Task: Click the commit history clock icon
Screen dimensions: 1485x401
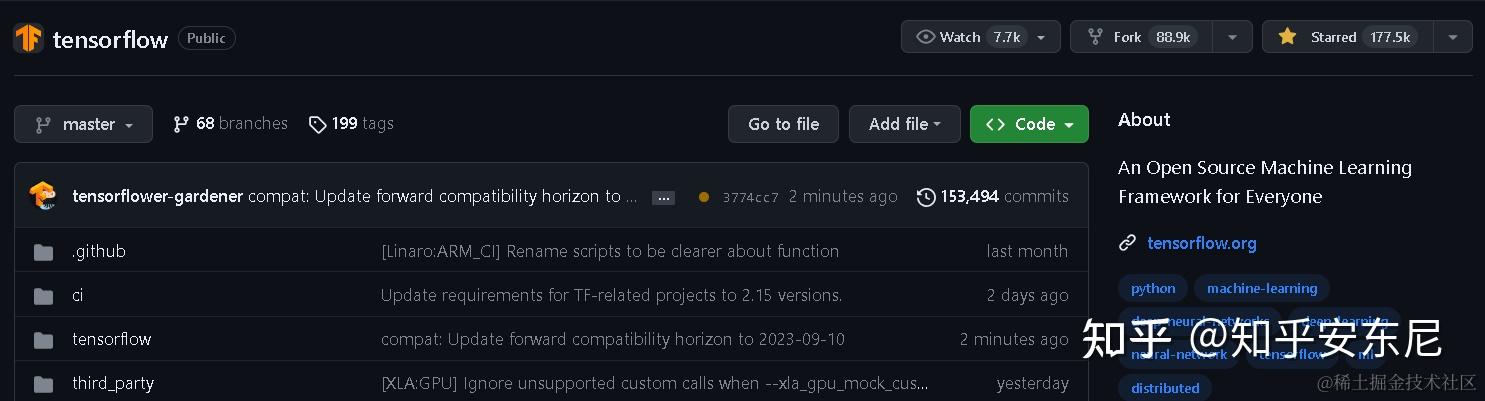Action: pos(926,197)
